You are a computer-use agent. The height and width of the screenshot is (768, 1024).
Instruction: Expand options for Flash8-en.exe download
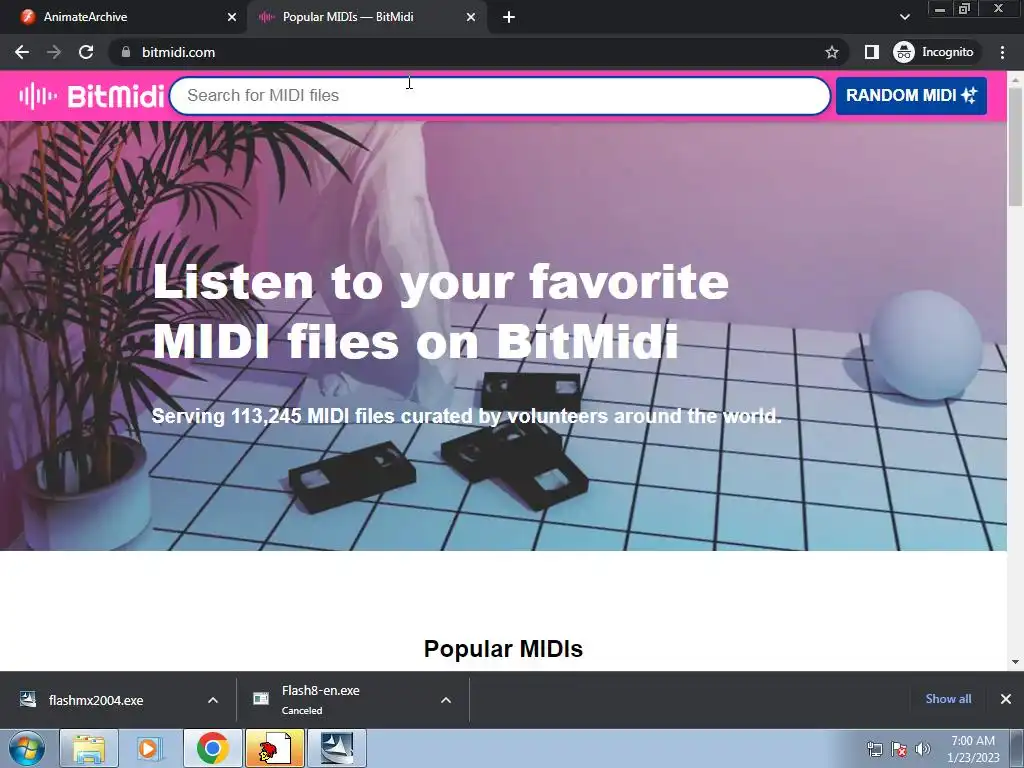446,700
